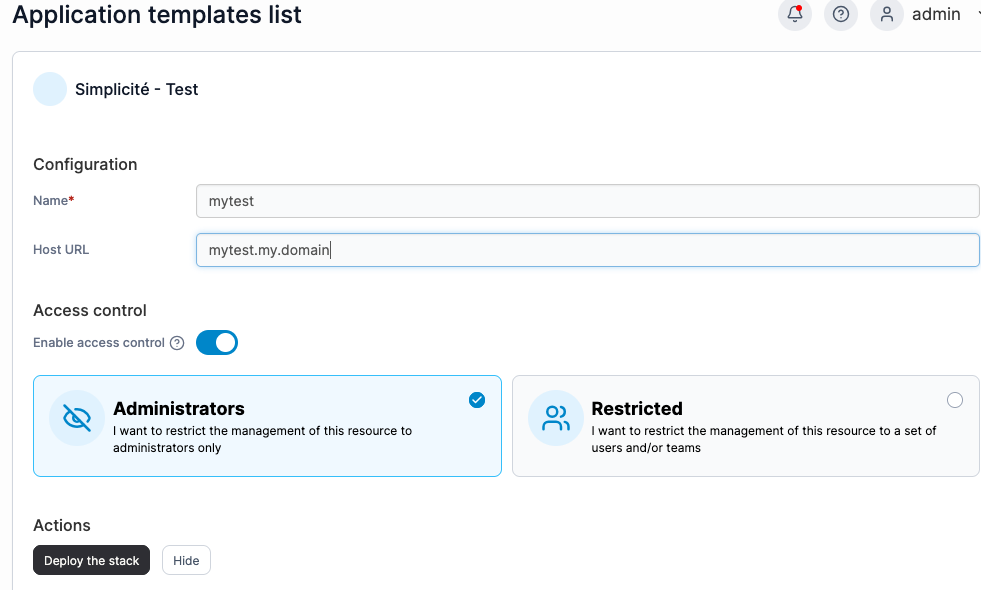Click the Deploy the stack button
Screen dimensions: 981x590
[x=91, y=561]
